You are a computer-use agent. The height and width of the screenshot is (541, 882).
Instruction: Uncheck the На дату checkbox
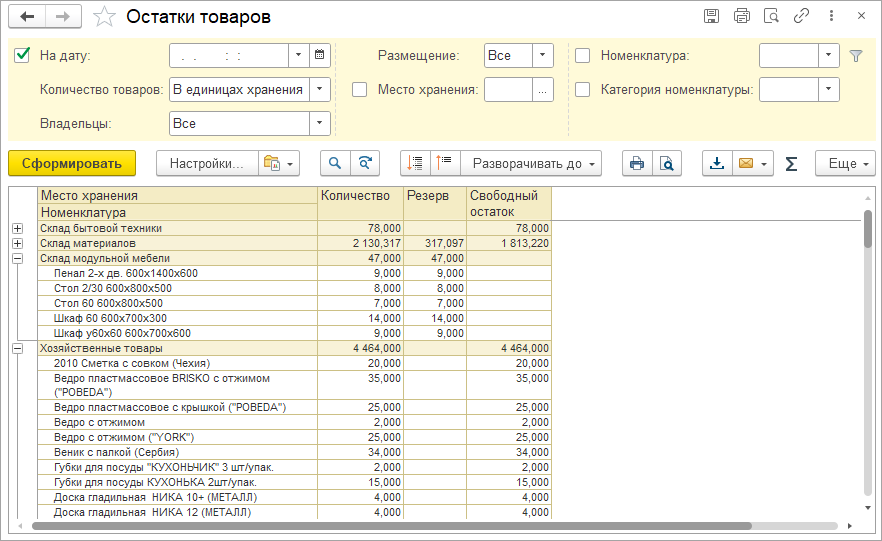[23, 56]
